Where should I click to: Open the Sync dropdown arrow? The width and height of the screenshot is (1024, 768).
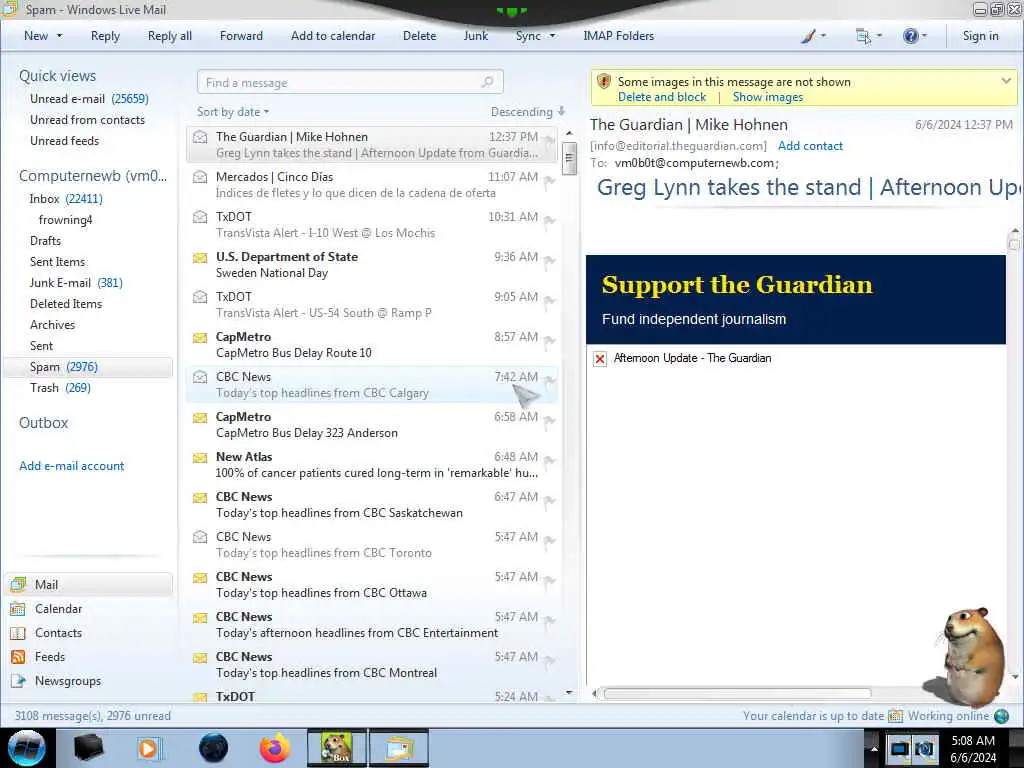pyautogui.click(x=552, y=36)
